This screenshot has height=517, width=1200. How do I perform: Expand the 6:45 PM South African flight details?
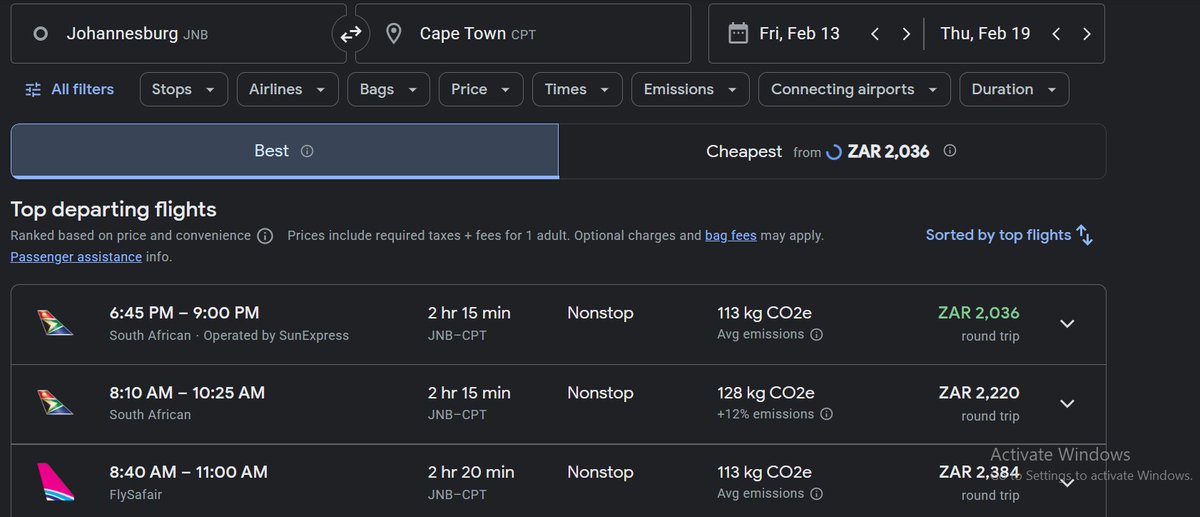(x=1067, y=324)
